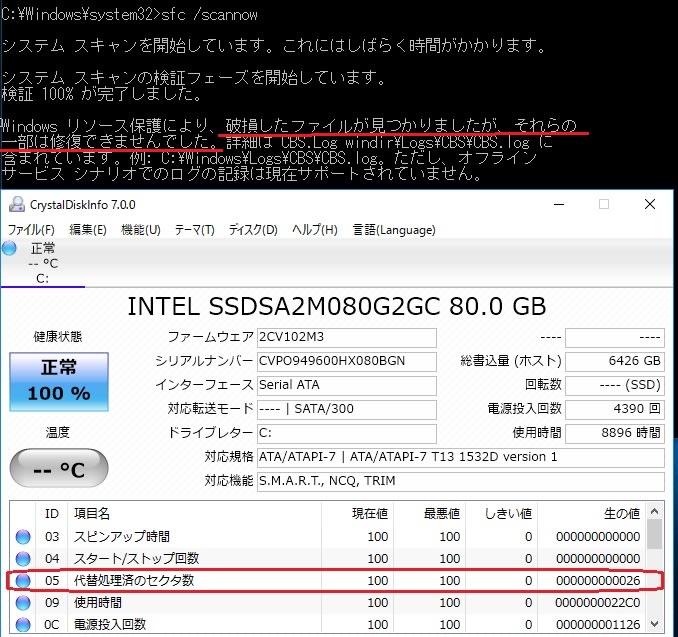Click the transfer mode field SATA/300
Viewport: 678px width, 637px height.
pos(347,410)
